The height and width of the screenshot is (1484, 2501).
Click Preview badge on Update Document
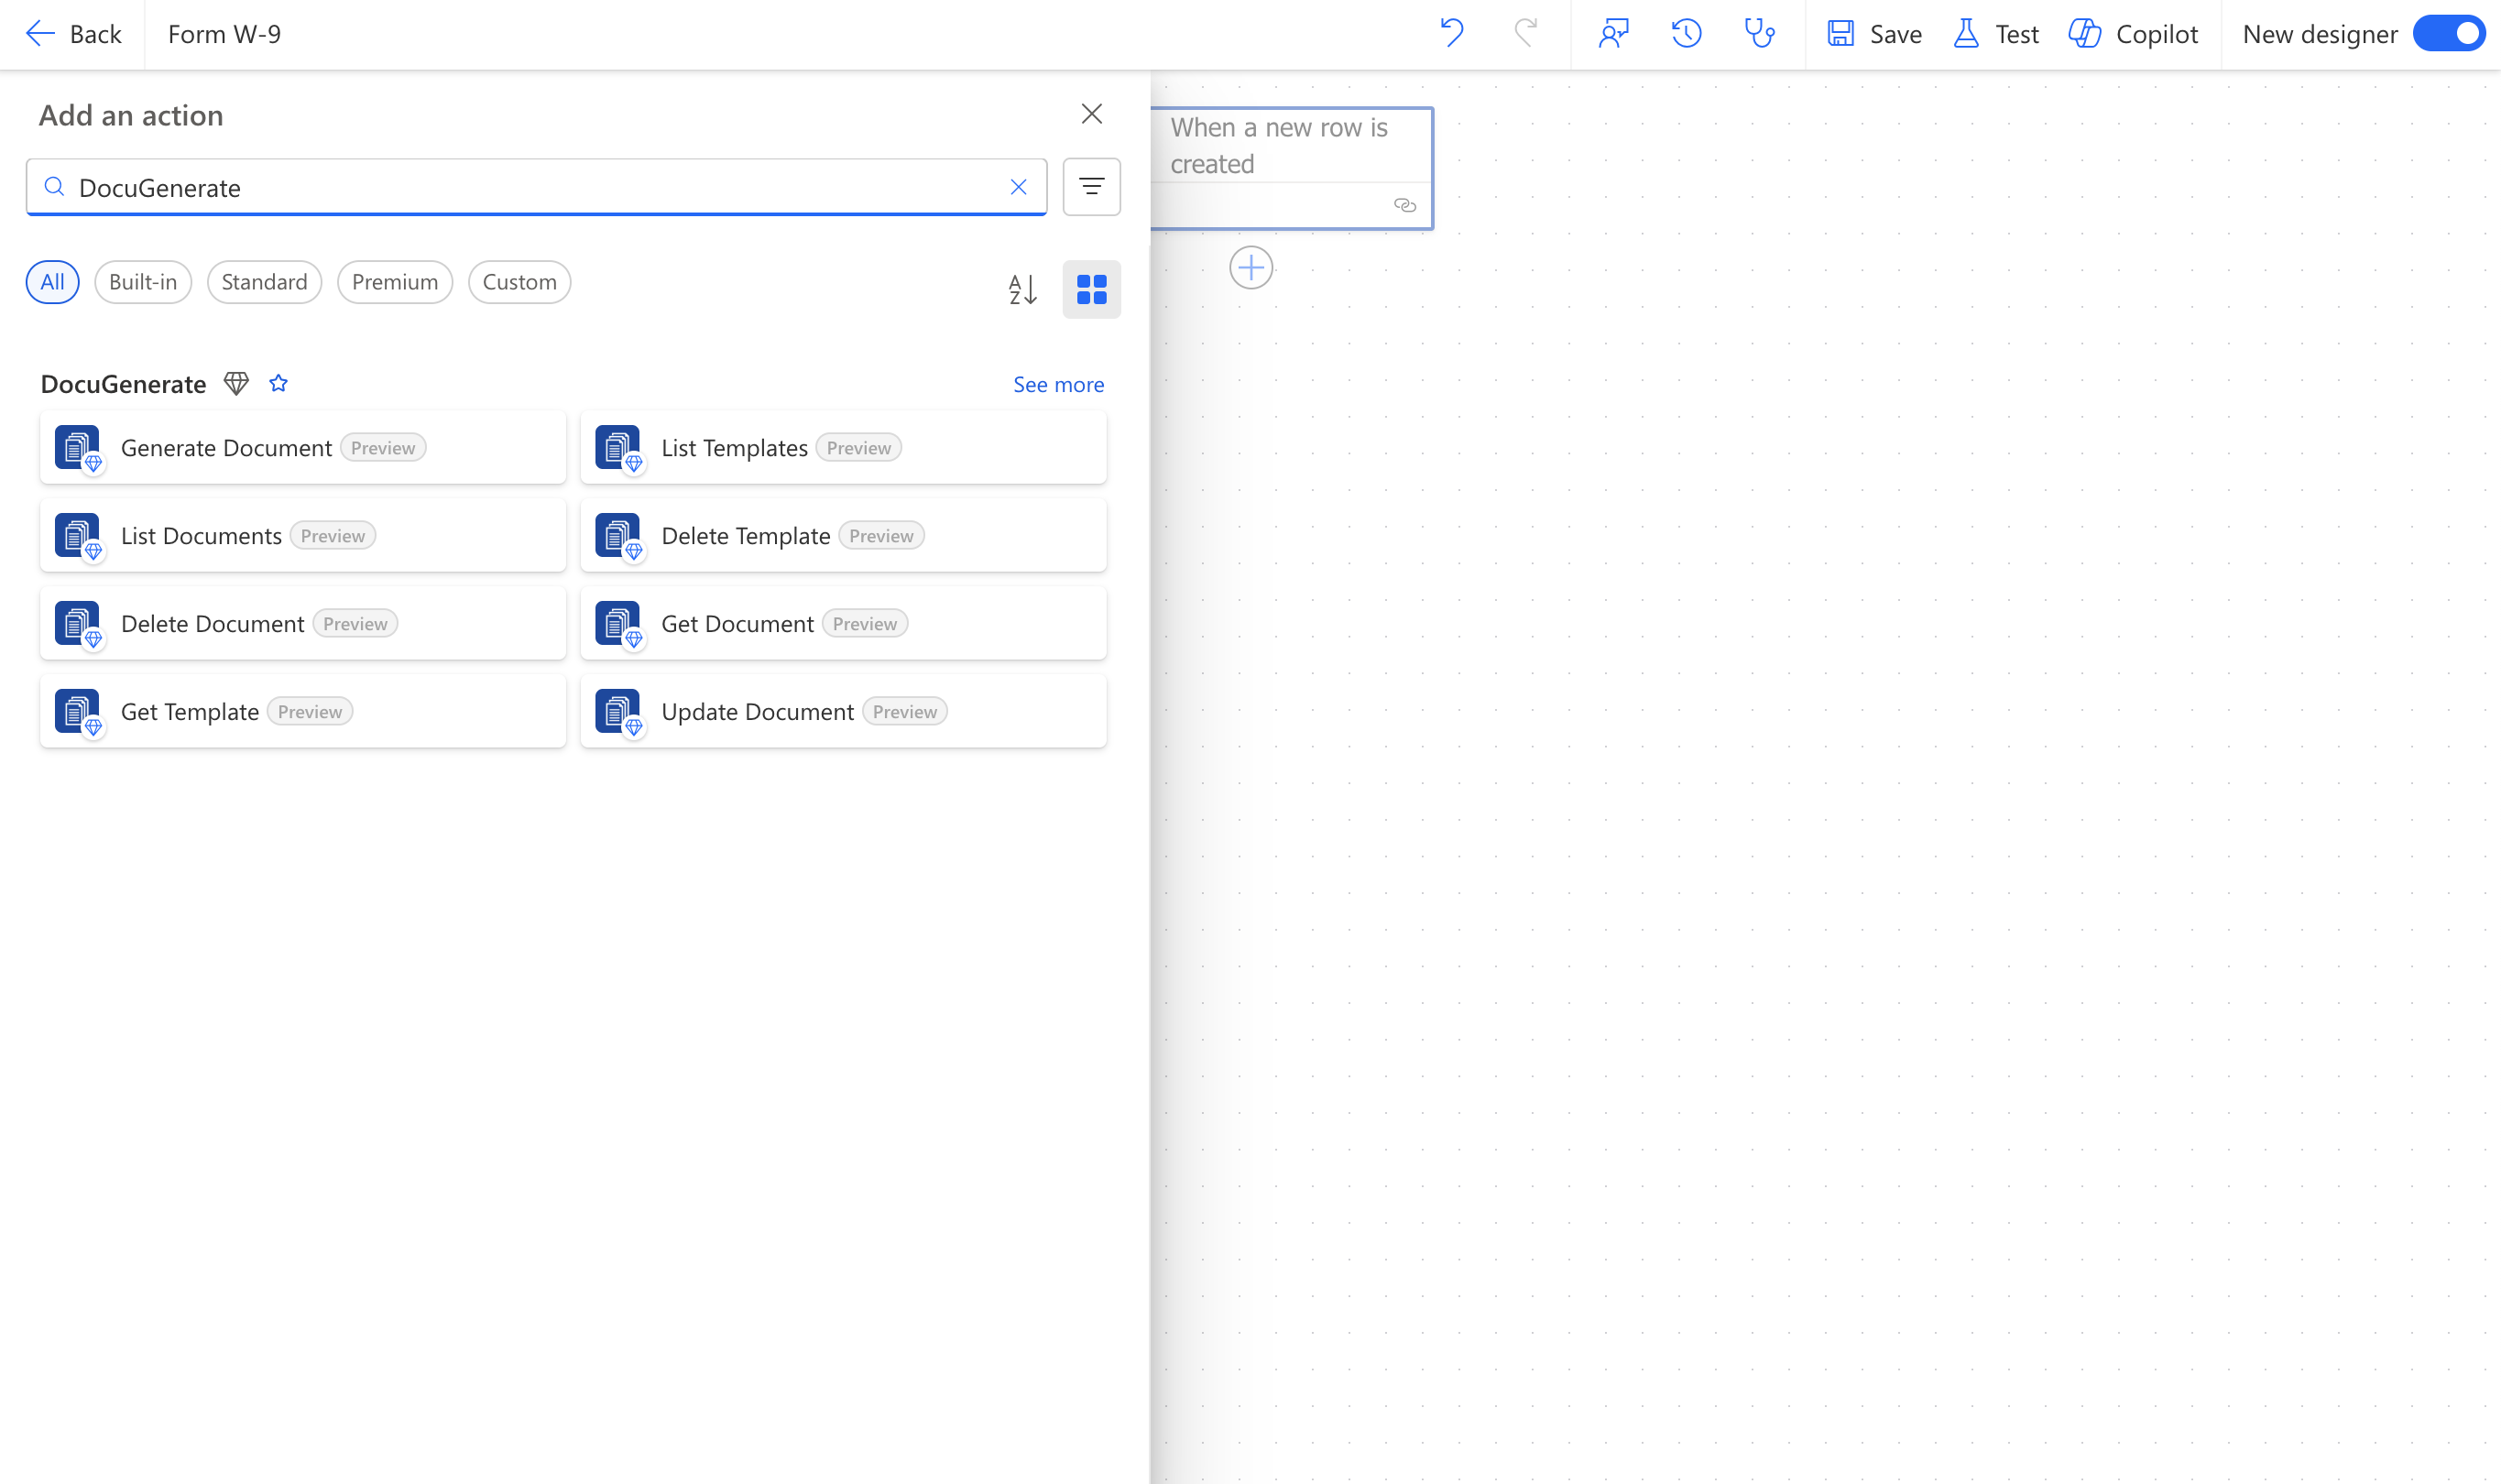905,711
